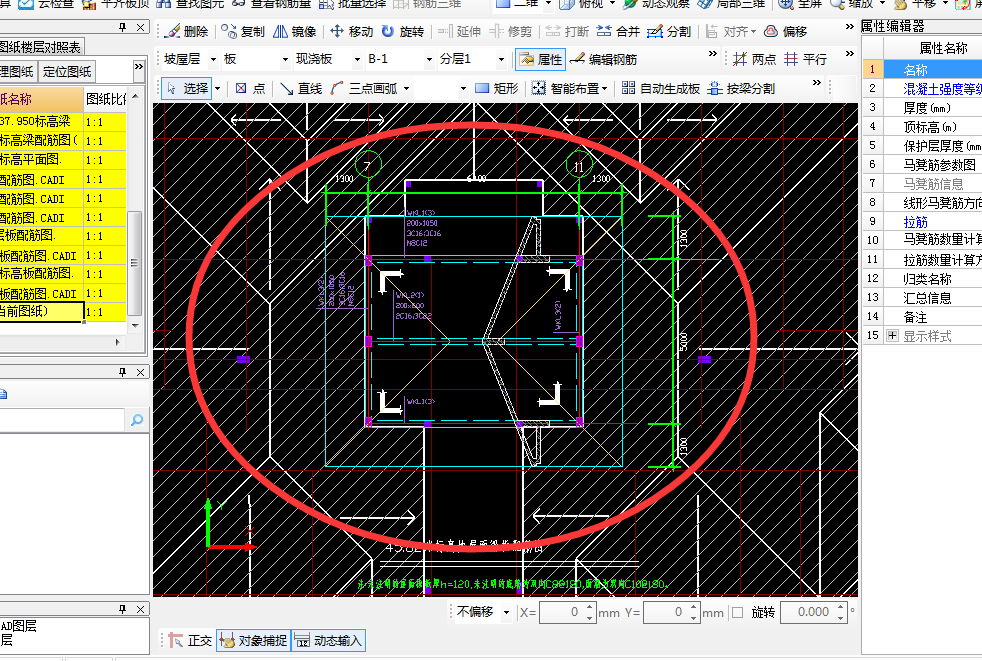Switch to 图纸楼层对照表 tab
Viewport: 982px width, 661px height.
[41, 47]
